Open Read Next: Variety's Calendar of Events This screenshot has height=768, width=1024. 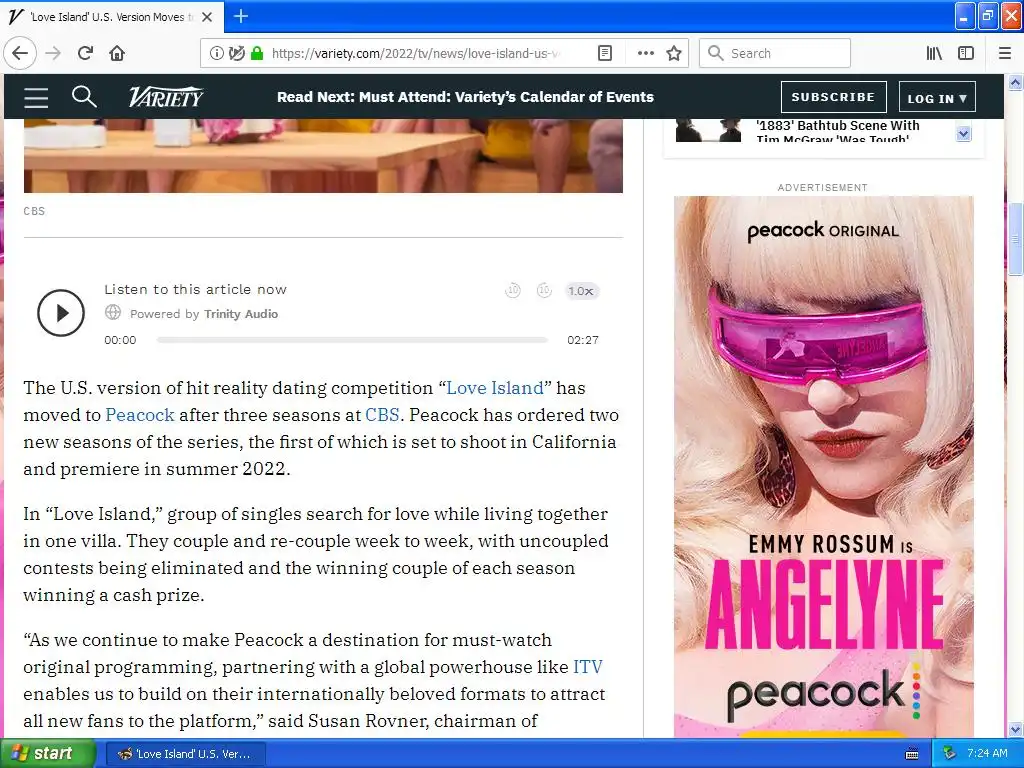click(465, 97)
